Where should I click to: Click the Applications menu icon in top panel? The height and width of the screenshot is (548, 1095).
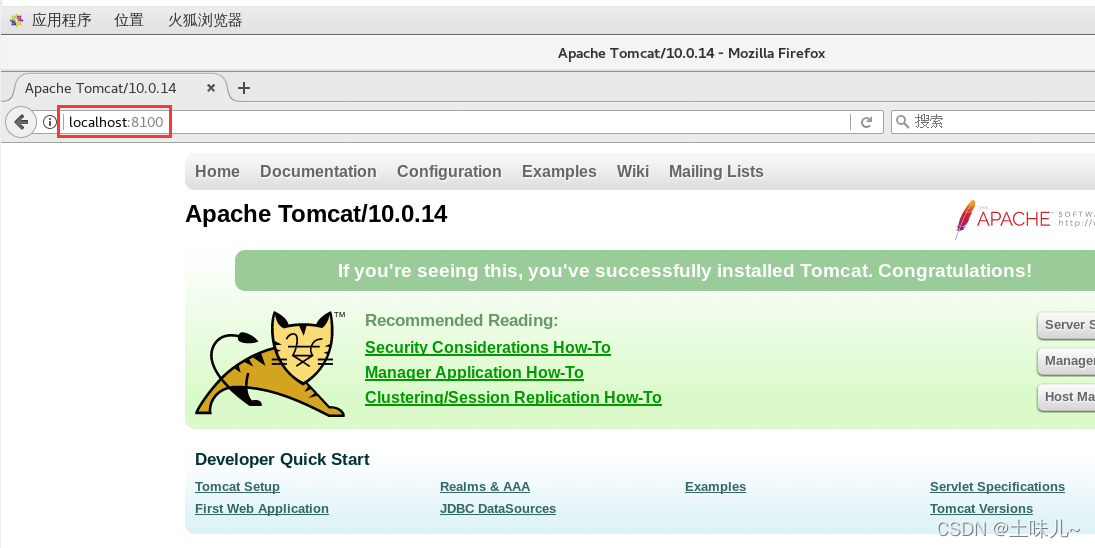tap(16, 20)
